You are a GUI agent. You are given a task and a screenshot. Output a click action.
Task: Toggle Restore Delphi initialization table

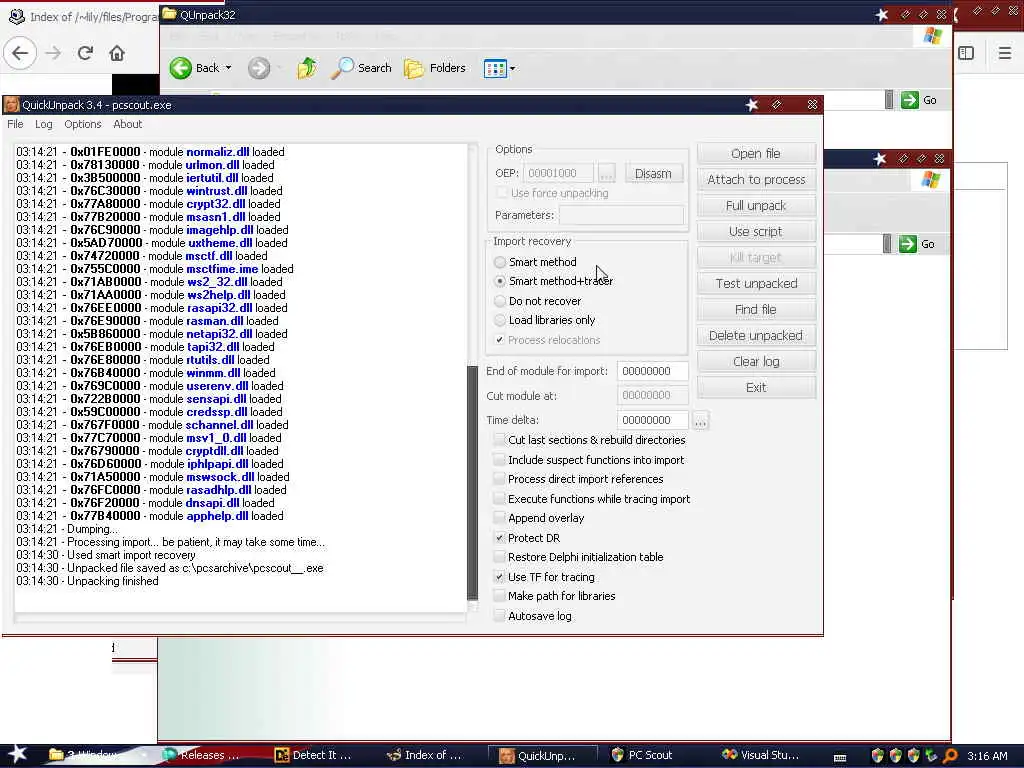pyautogui.click(x=500, y=557)
